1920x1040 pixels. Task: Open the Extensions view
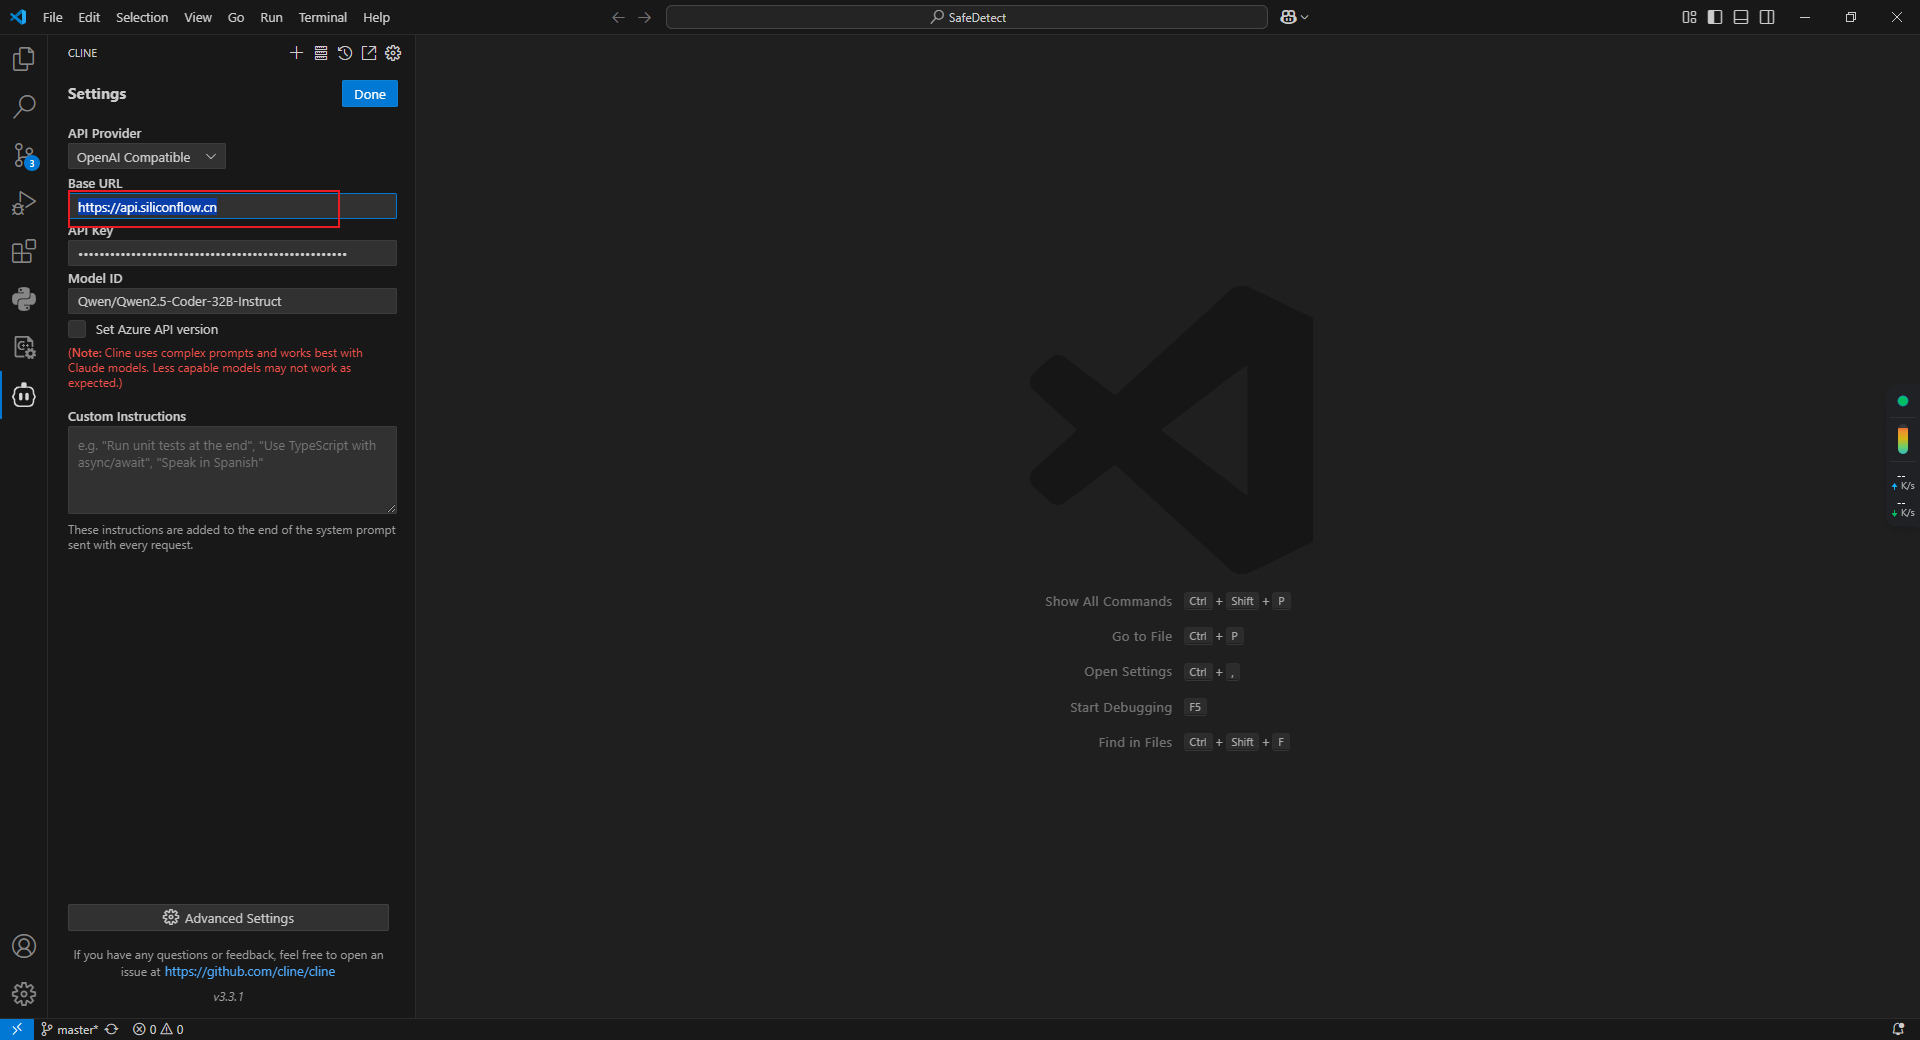[24, 251]
